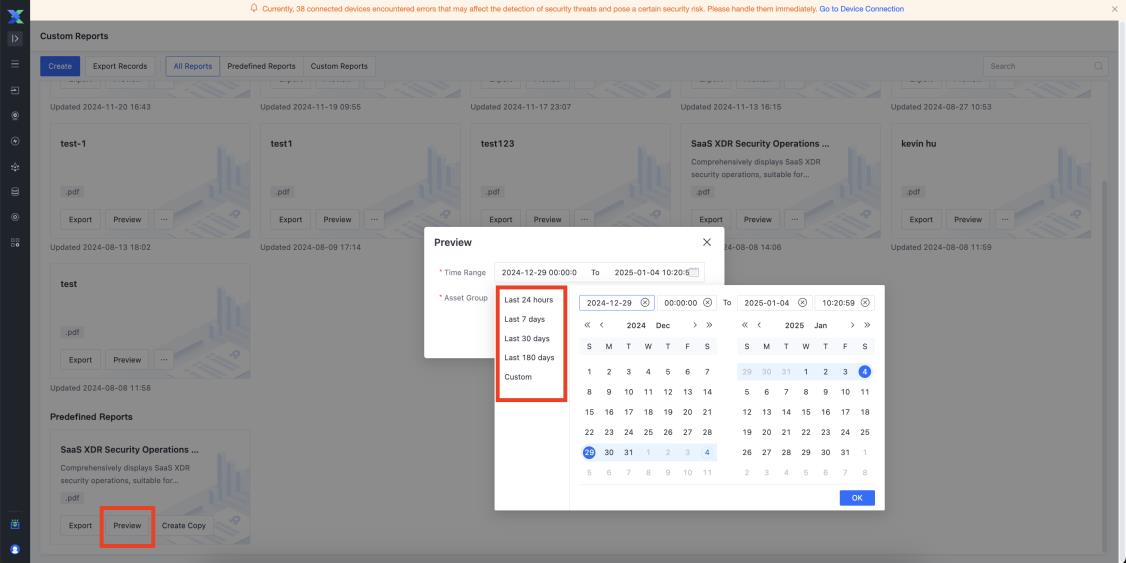
Task: Go to next month in 2024 Dec calendar
Action: (694, 325)
